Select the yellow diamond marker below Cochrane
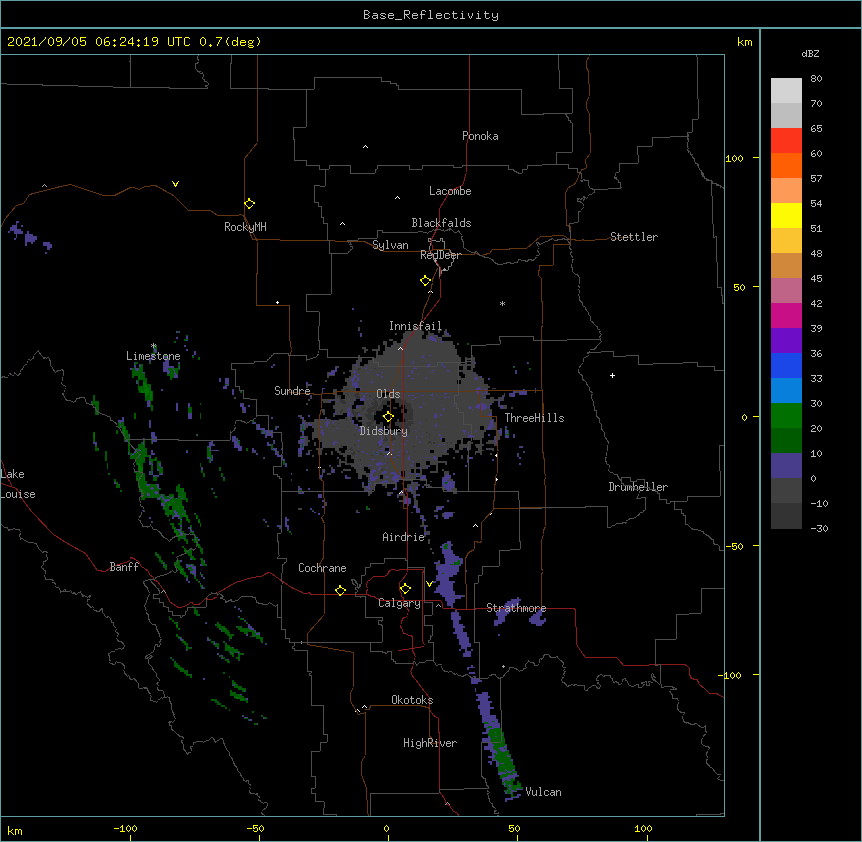This screenshot has width=862, height=842. pos(340,590)
